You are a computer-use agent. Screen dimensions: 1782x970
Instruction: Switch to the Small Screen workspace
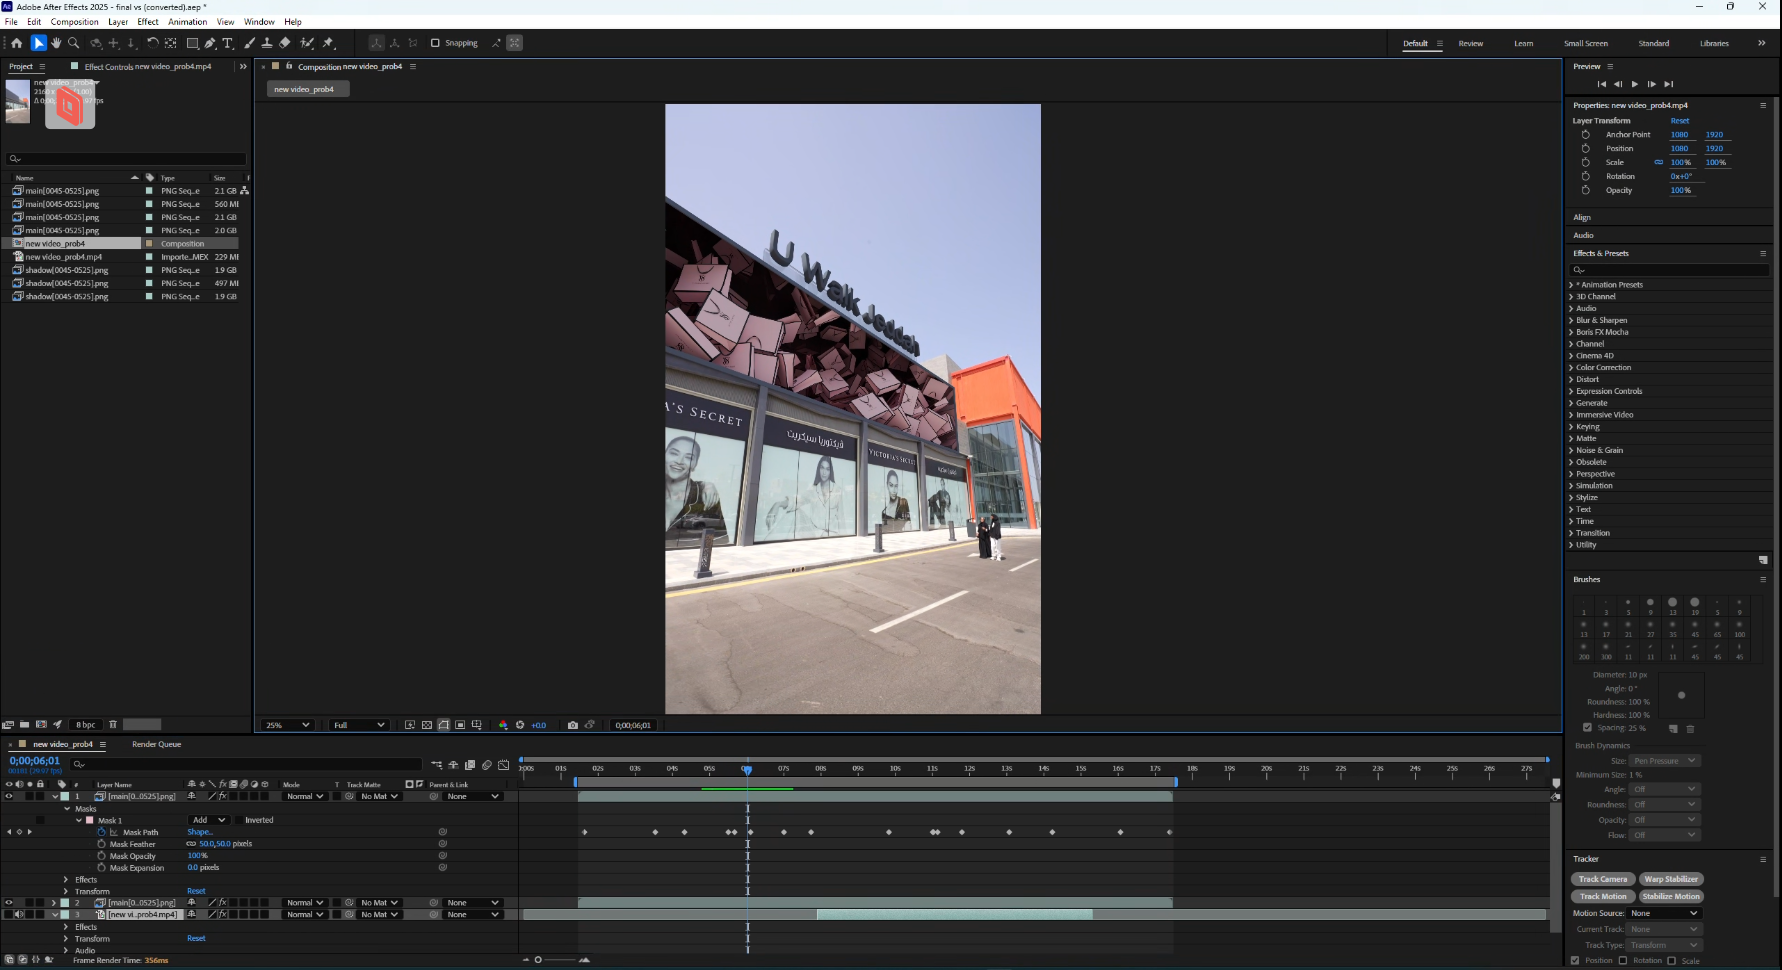(1586, 43)
